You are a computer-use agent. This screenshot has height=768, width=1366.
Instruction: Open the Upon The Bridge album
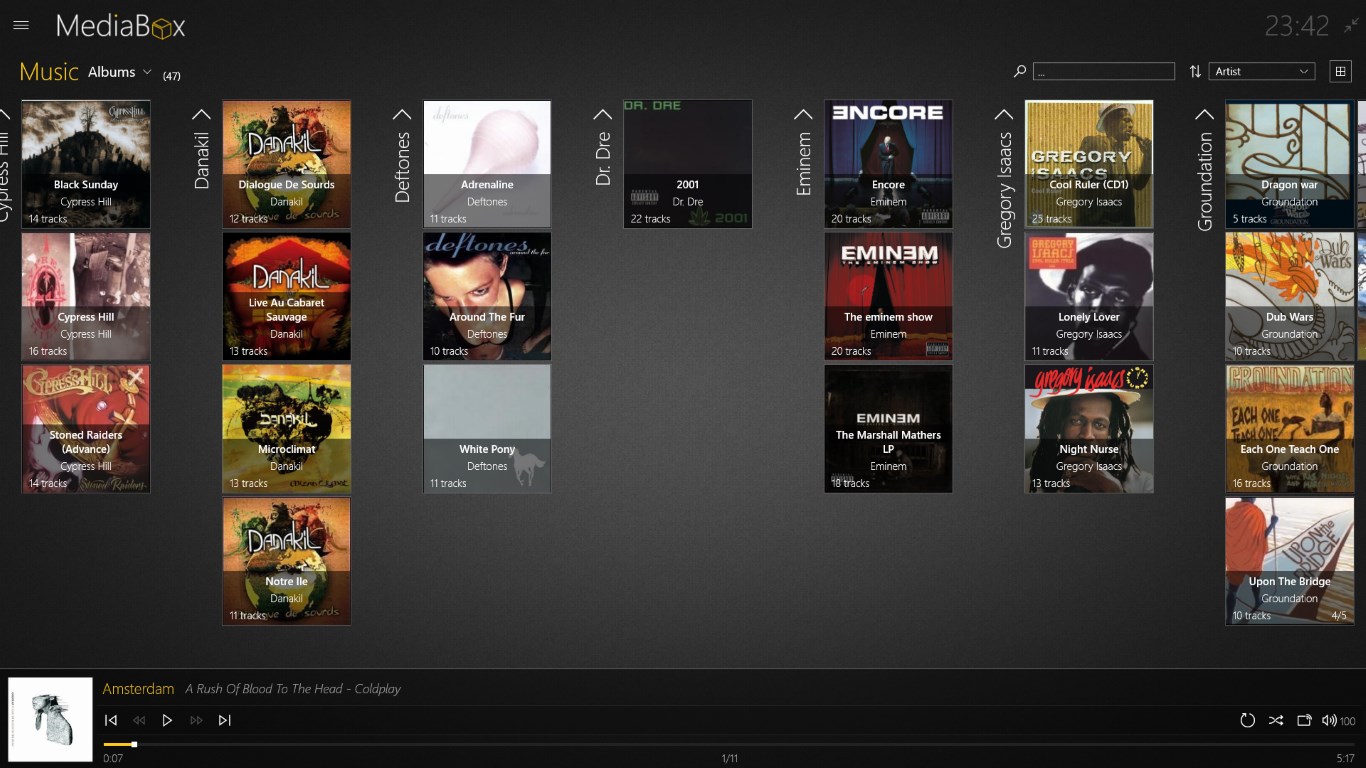click(x=1289, y=561)
